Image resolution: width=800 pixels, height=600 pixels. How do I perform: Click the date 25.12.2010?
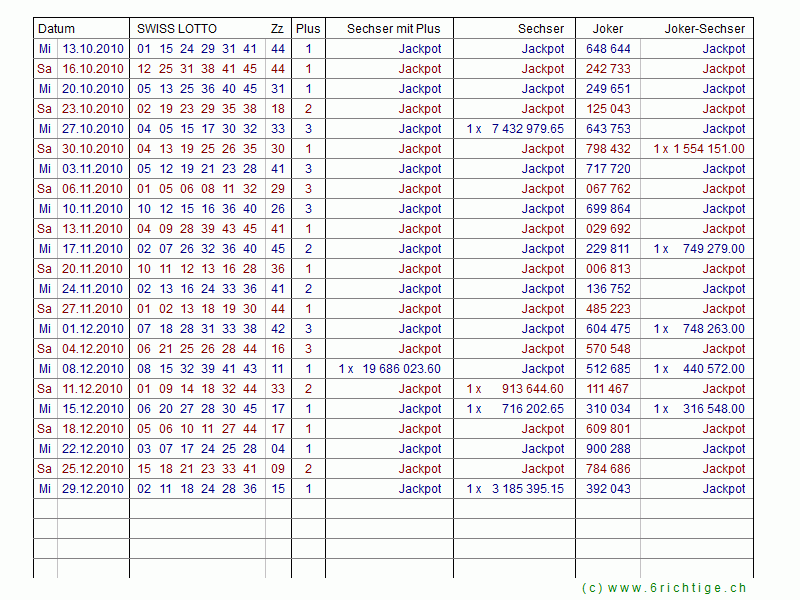click(x=93, y=469)
